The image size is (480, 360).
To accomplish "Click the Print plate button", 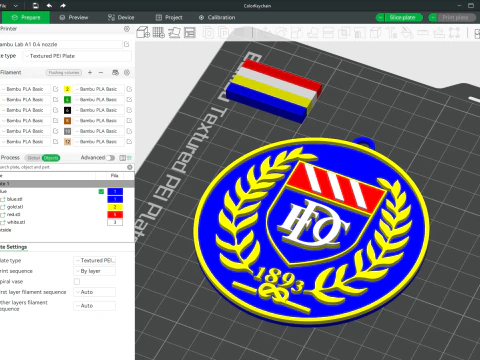I will click(456, 17).
